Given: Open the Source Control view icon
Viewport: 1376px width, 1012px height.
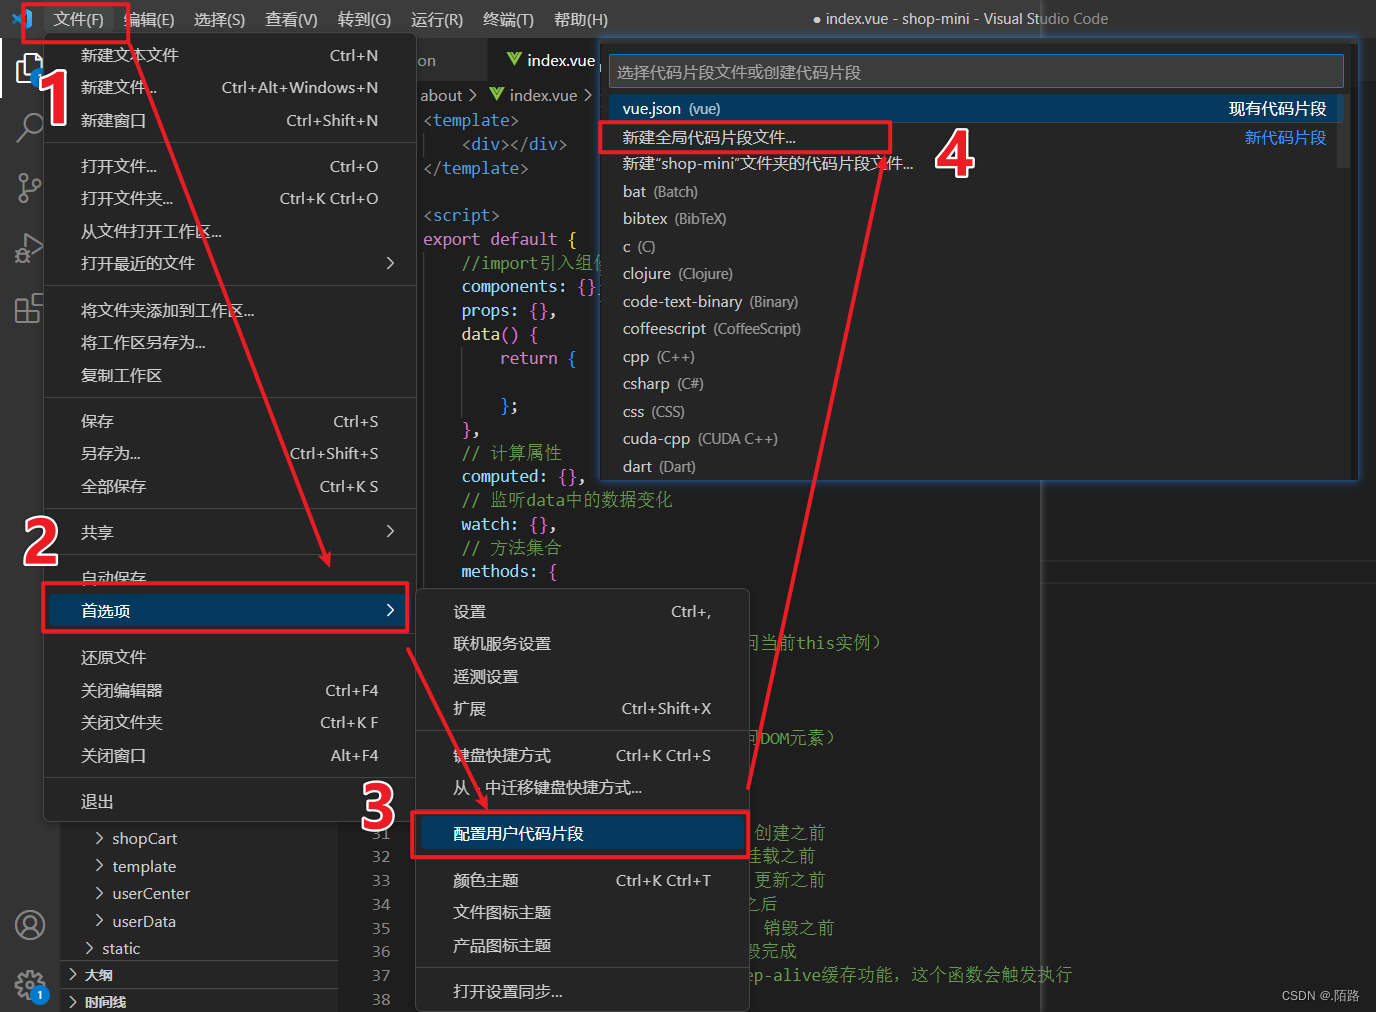Looking at the screenshot, I should coord(29,187).
